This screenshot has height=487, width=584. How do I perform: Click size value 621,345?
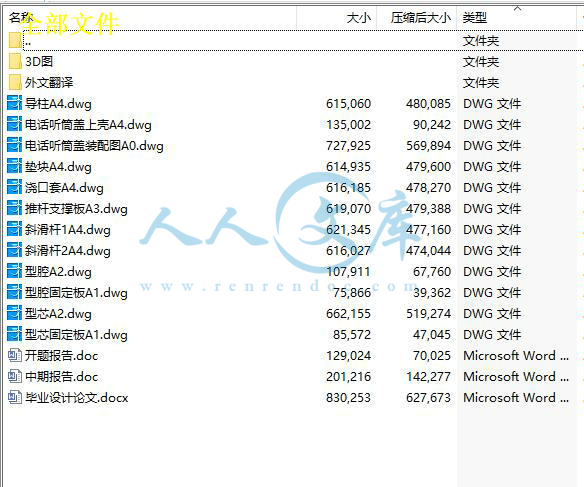349,229
